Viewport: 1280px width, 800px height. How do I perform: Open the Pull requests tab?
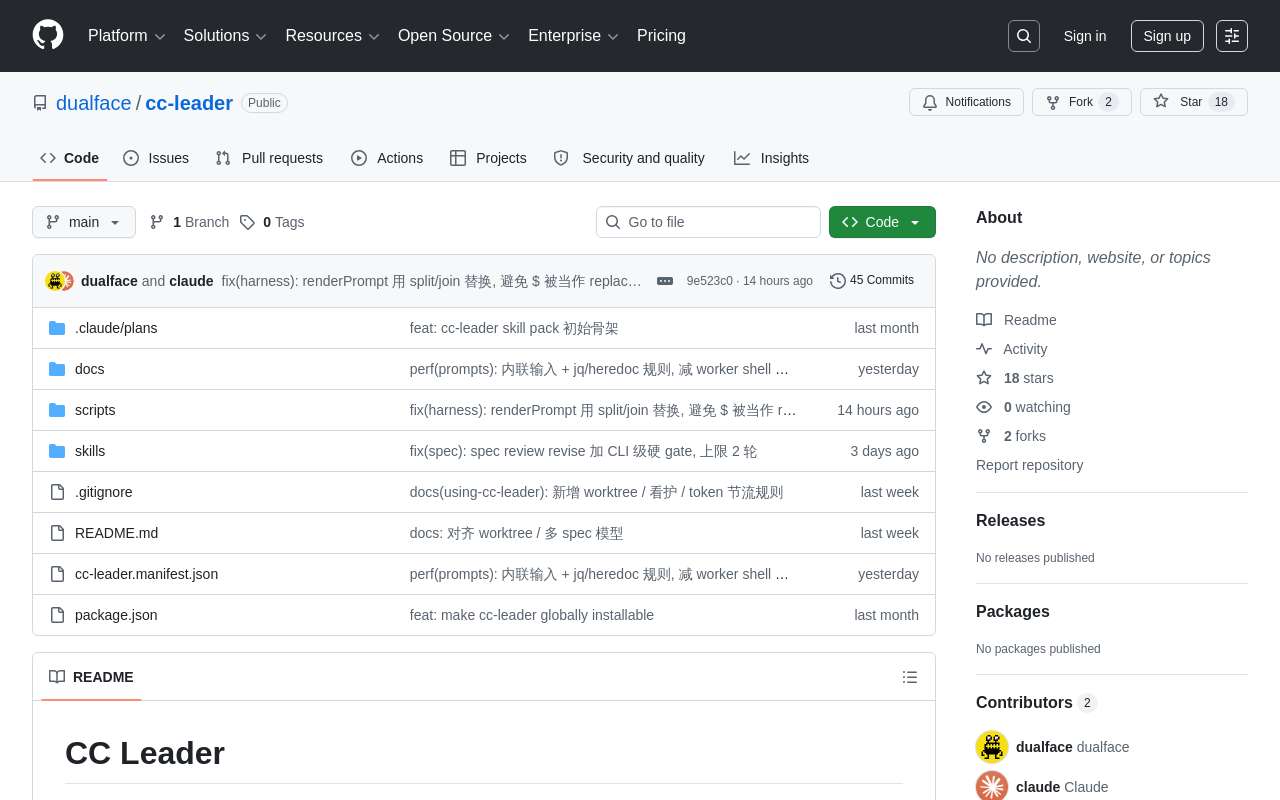click(269, 158)
